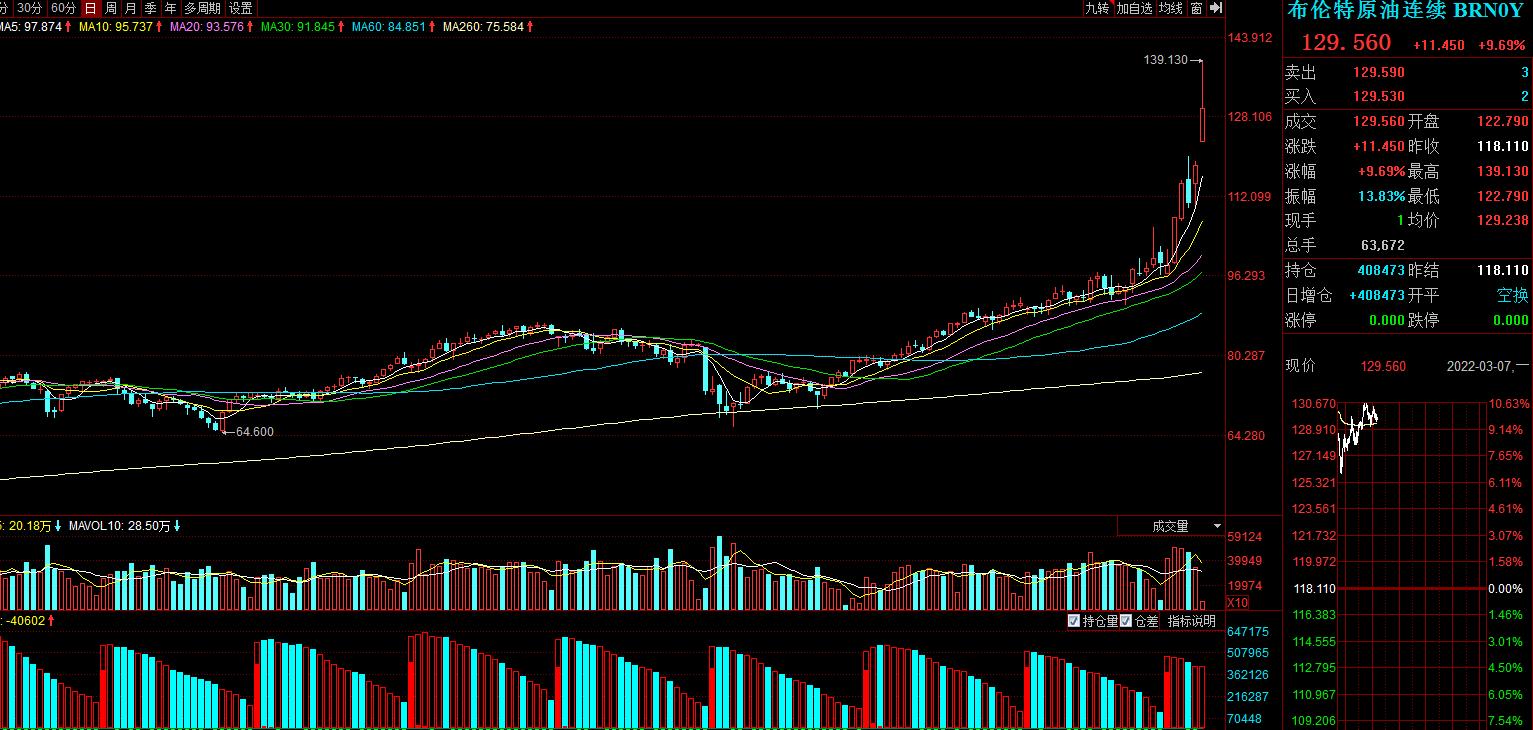The height and width of the screenshot is (730, 1533).
Task: Open the 成交量 indicator dropdown
Action: (x=1171, y=526)
